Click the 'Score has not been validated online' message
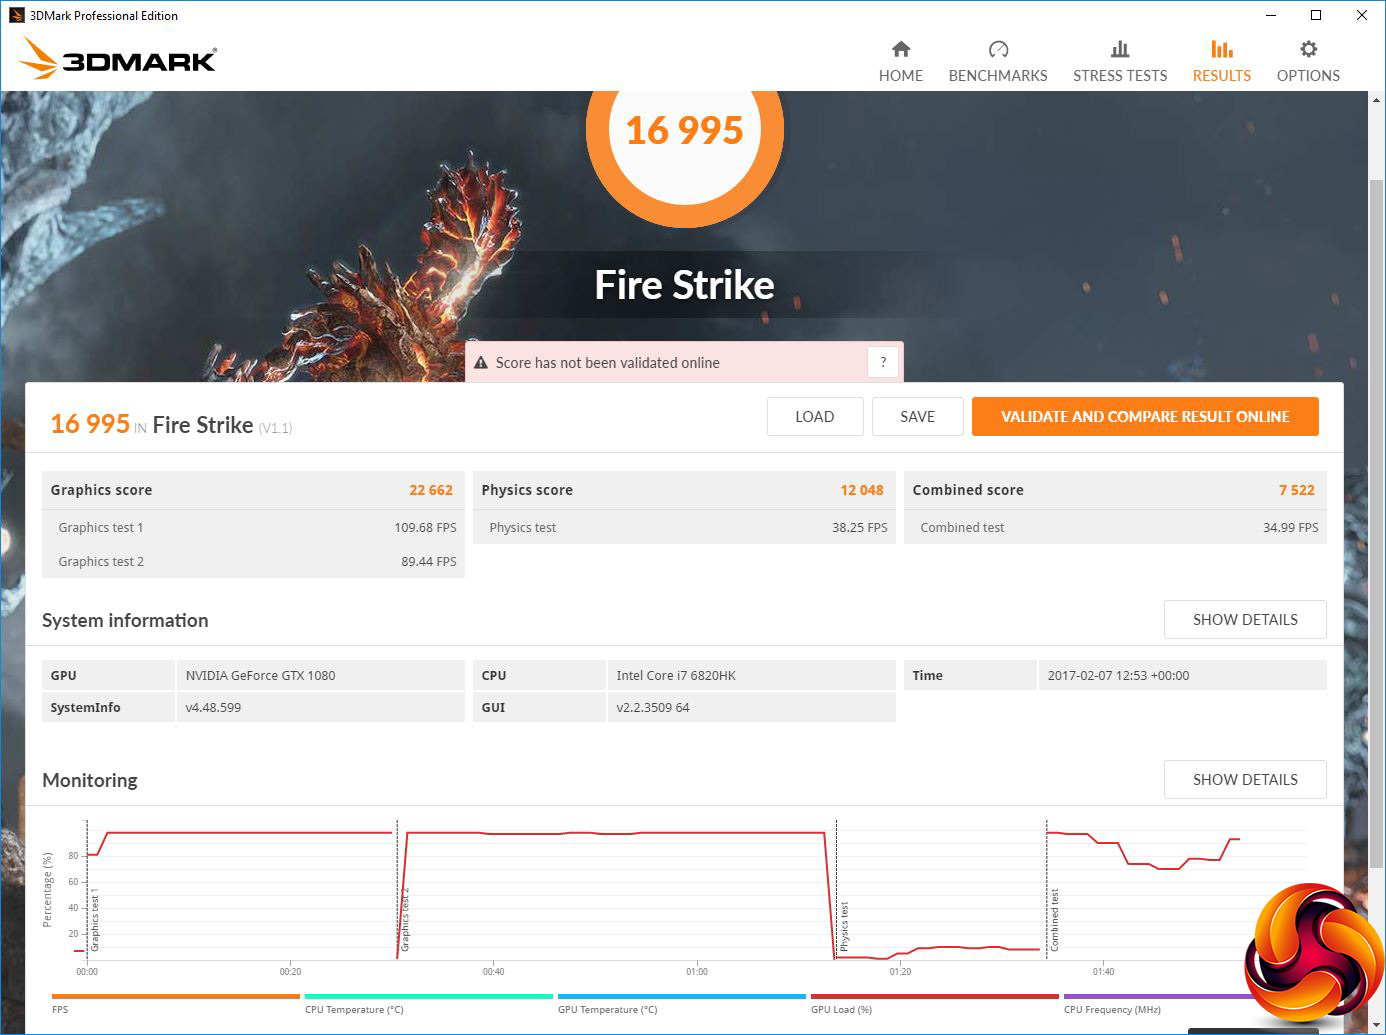Image resolution: width=1386 pixels, height=1035 pixels. (x=607, y=363)
